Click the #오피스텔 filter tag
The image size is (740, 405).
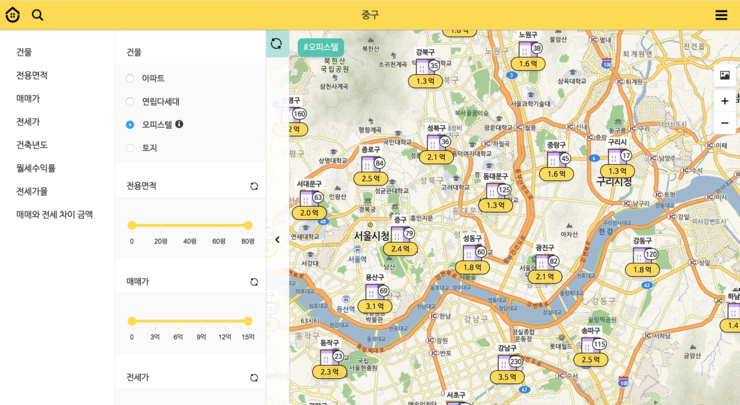pyautogui.click(x=321, y=47)
